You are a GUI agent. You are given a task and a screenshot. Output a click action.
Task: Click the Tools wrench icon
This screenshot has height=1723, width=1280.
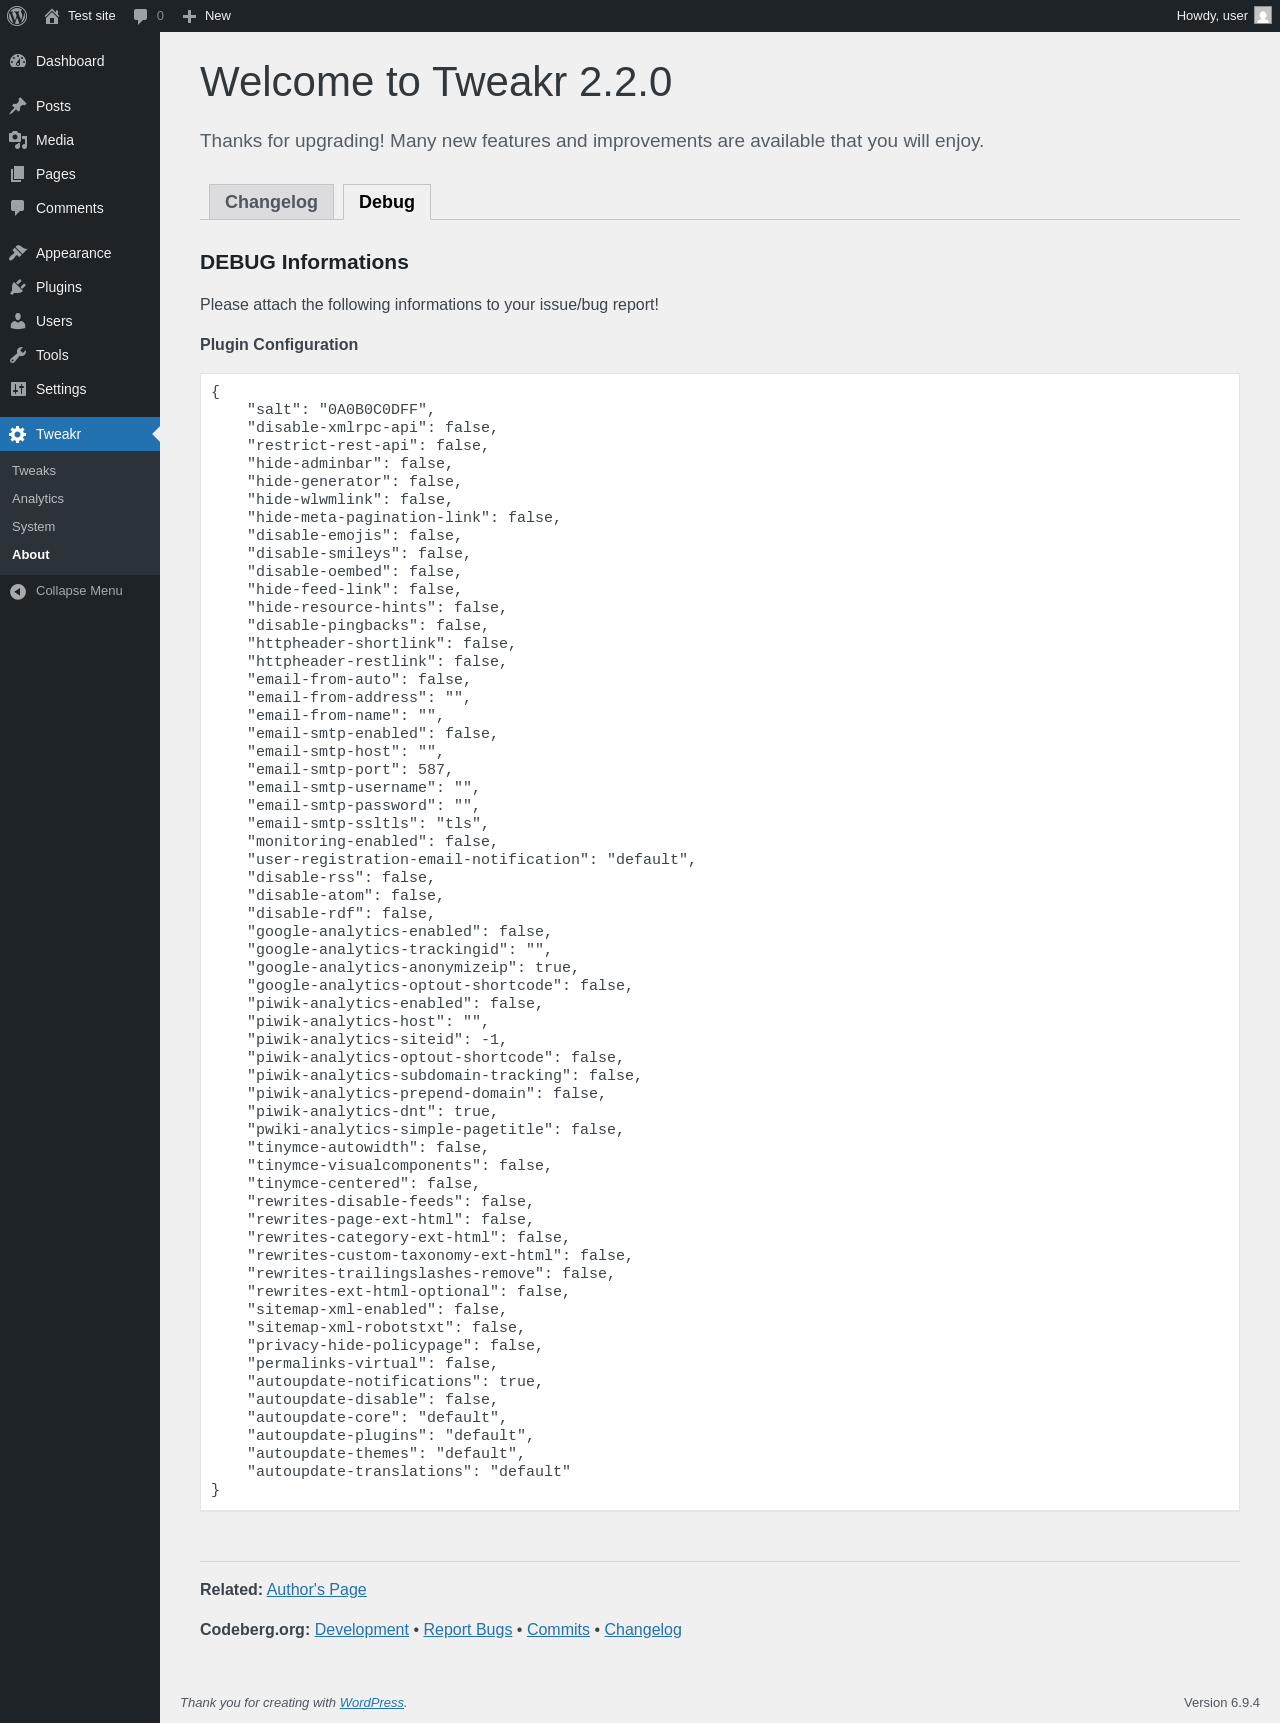point(18,355)
